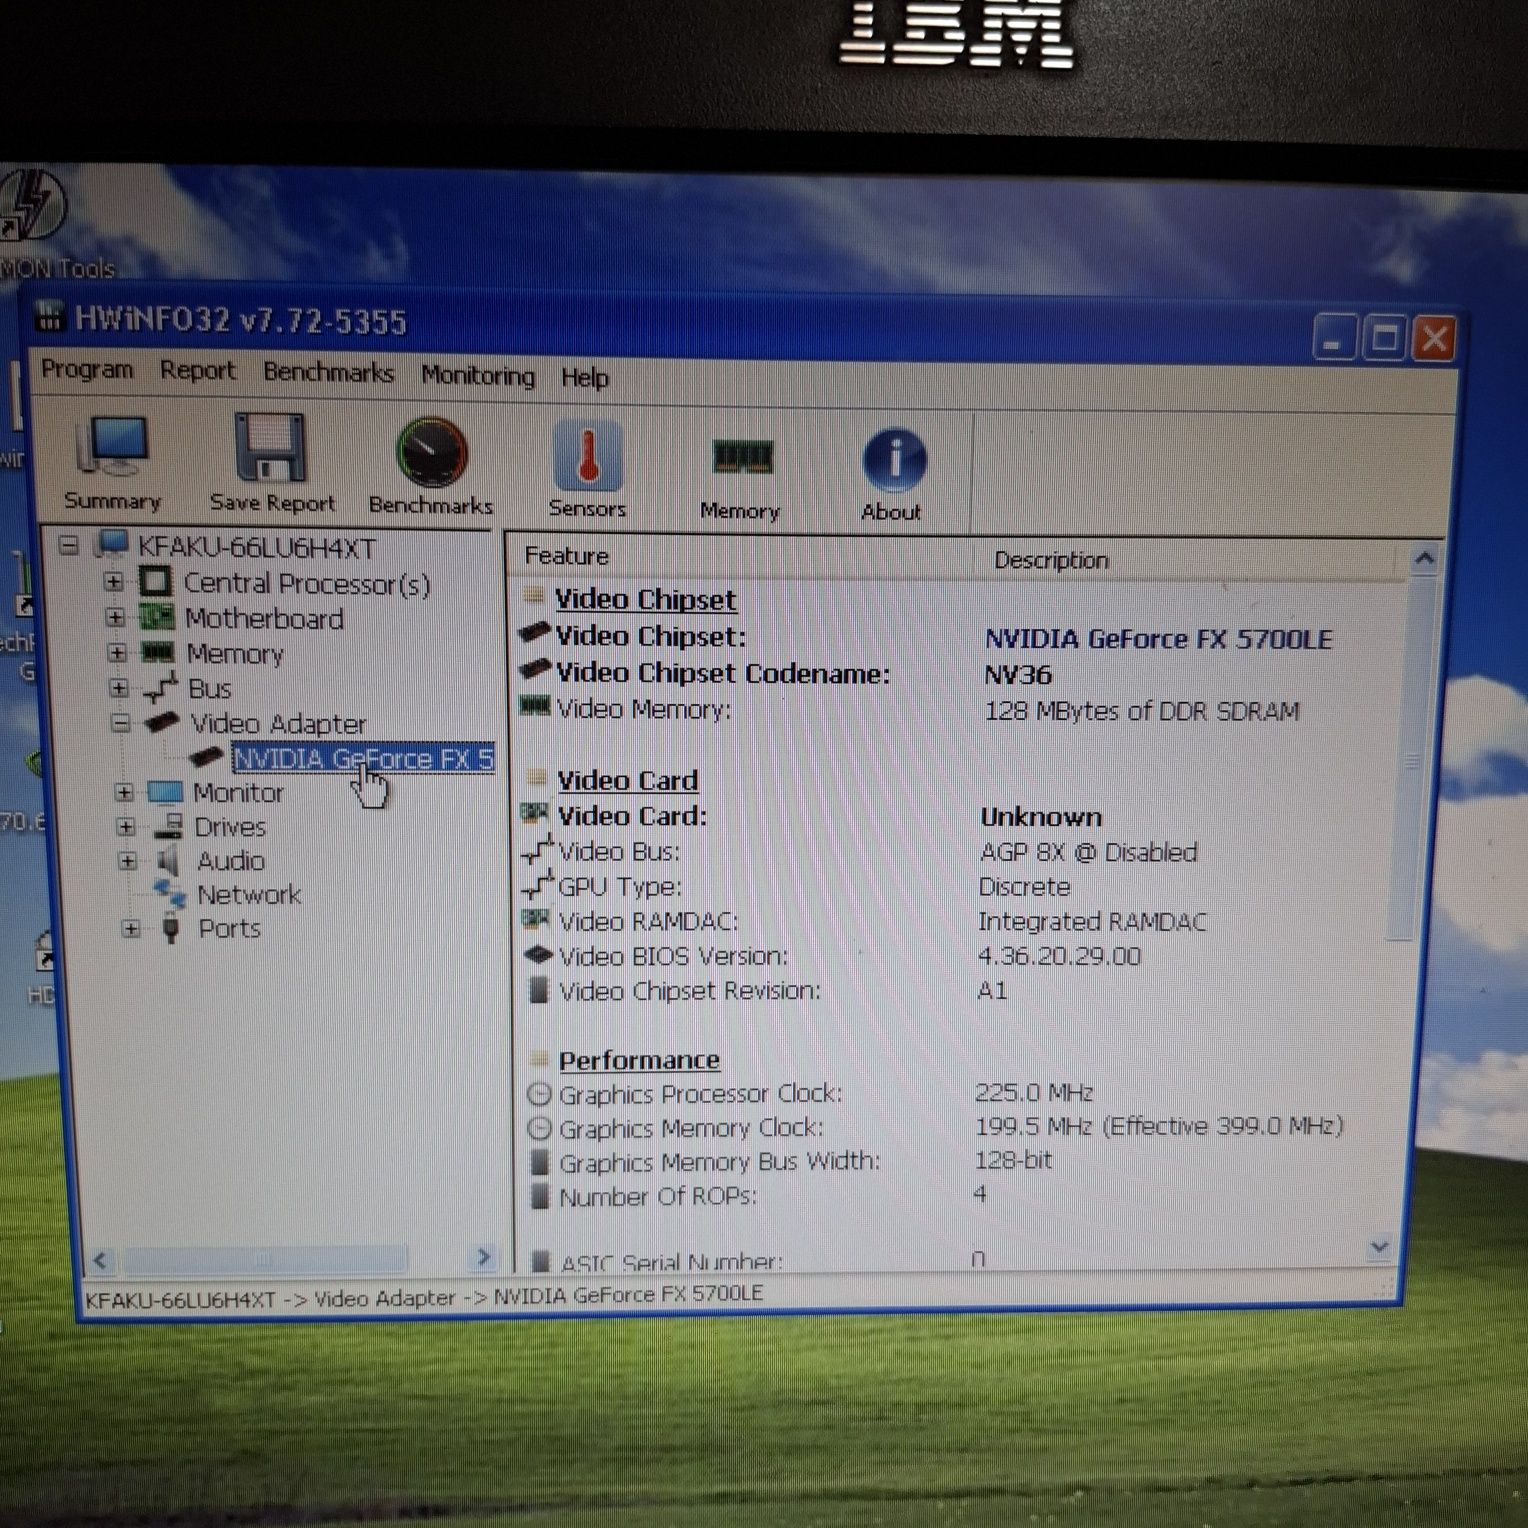
Task: Click the Ports plug icon
Action: [171, 927]
